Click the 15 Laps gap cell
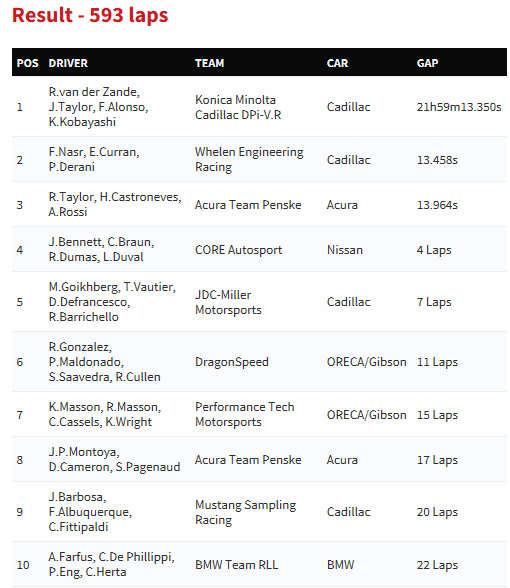The height and width of the screenshot is (588, 510). tap(437, 415)
